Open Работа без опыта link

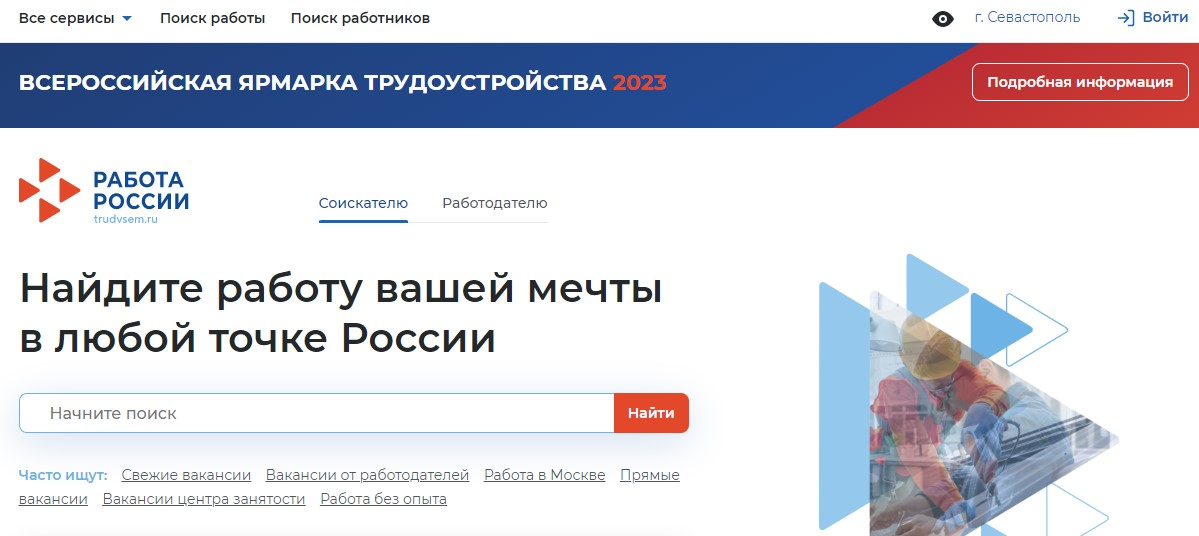pos(383,499)
